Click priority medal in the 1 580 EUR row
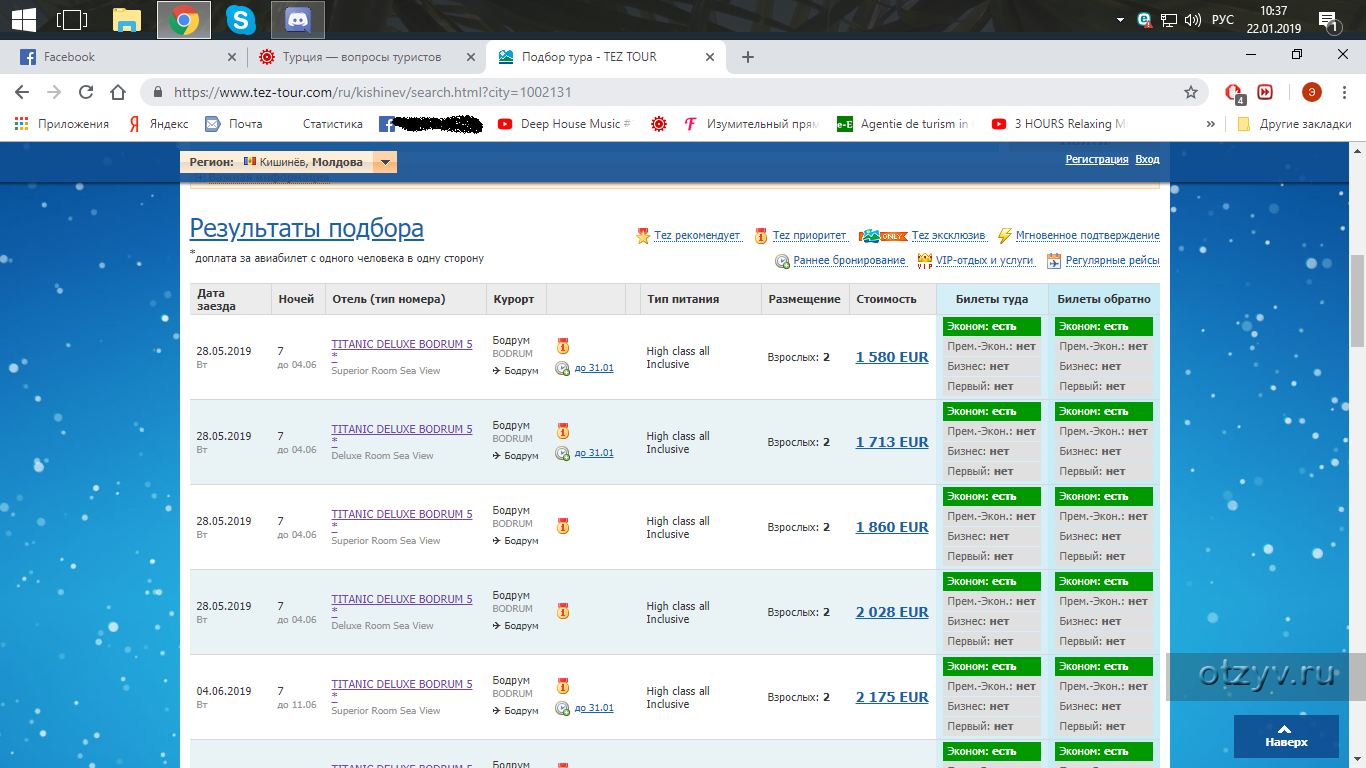Screen dimensions: 1366x768 562,346
